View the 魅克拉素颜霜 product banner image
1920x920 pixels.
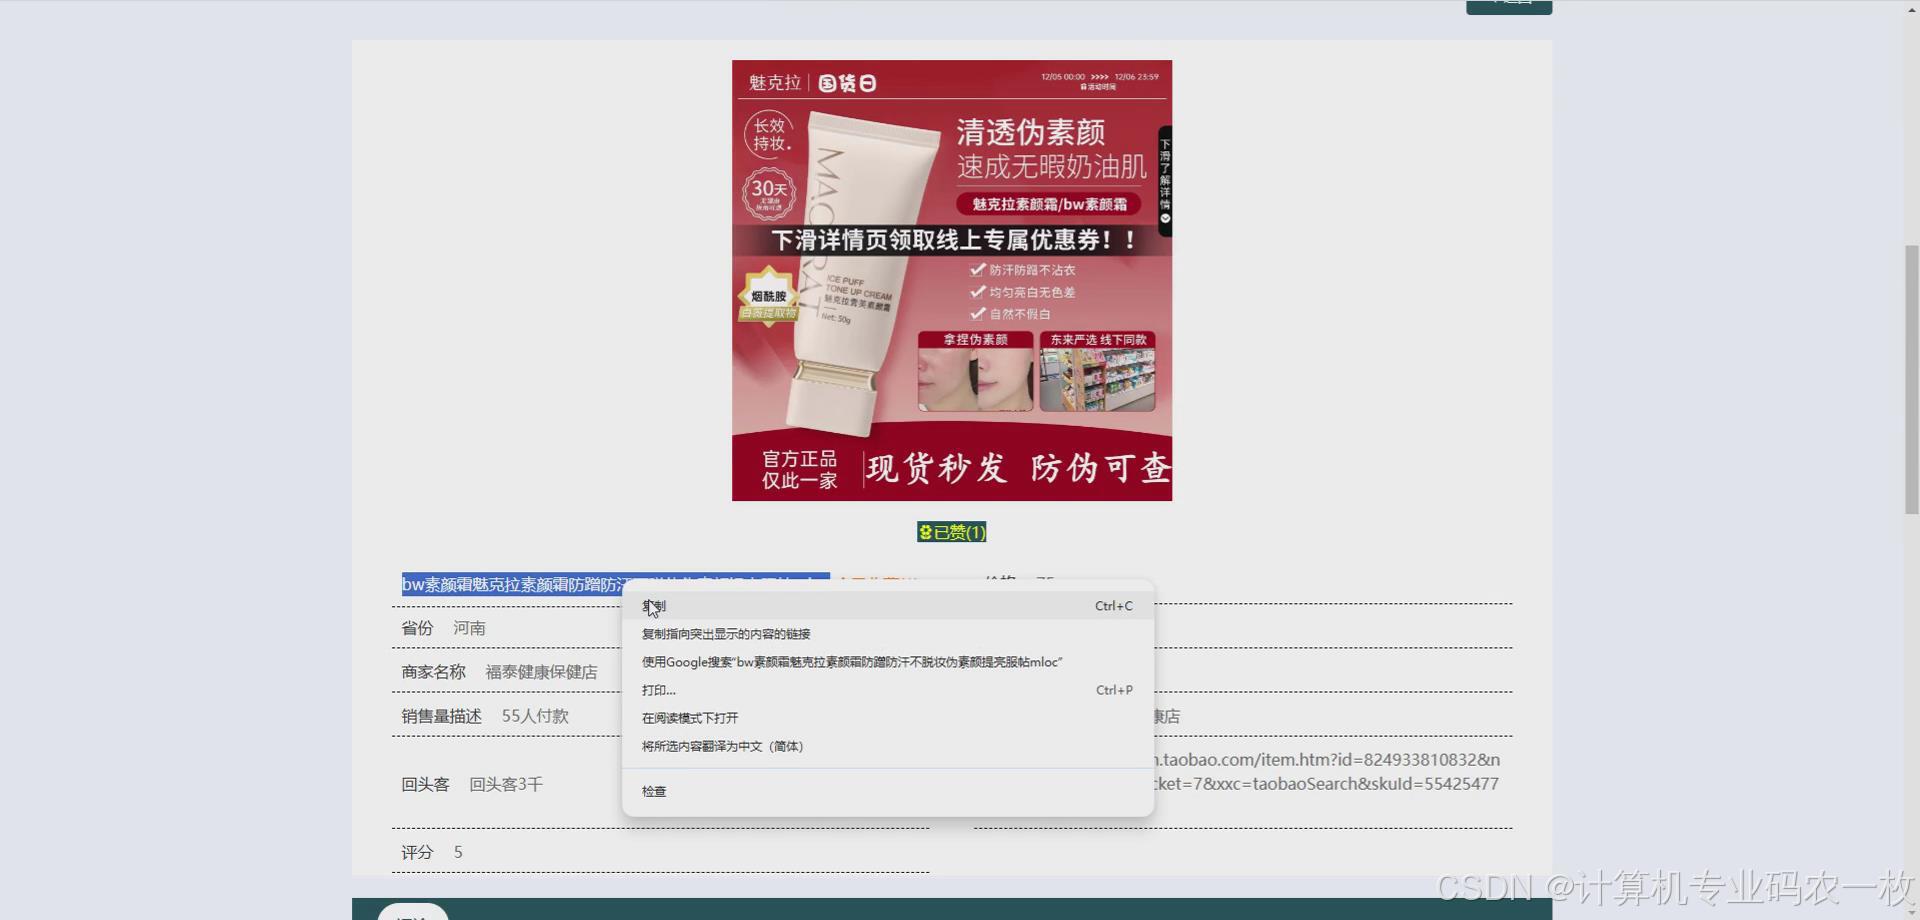[951, 279]
